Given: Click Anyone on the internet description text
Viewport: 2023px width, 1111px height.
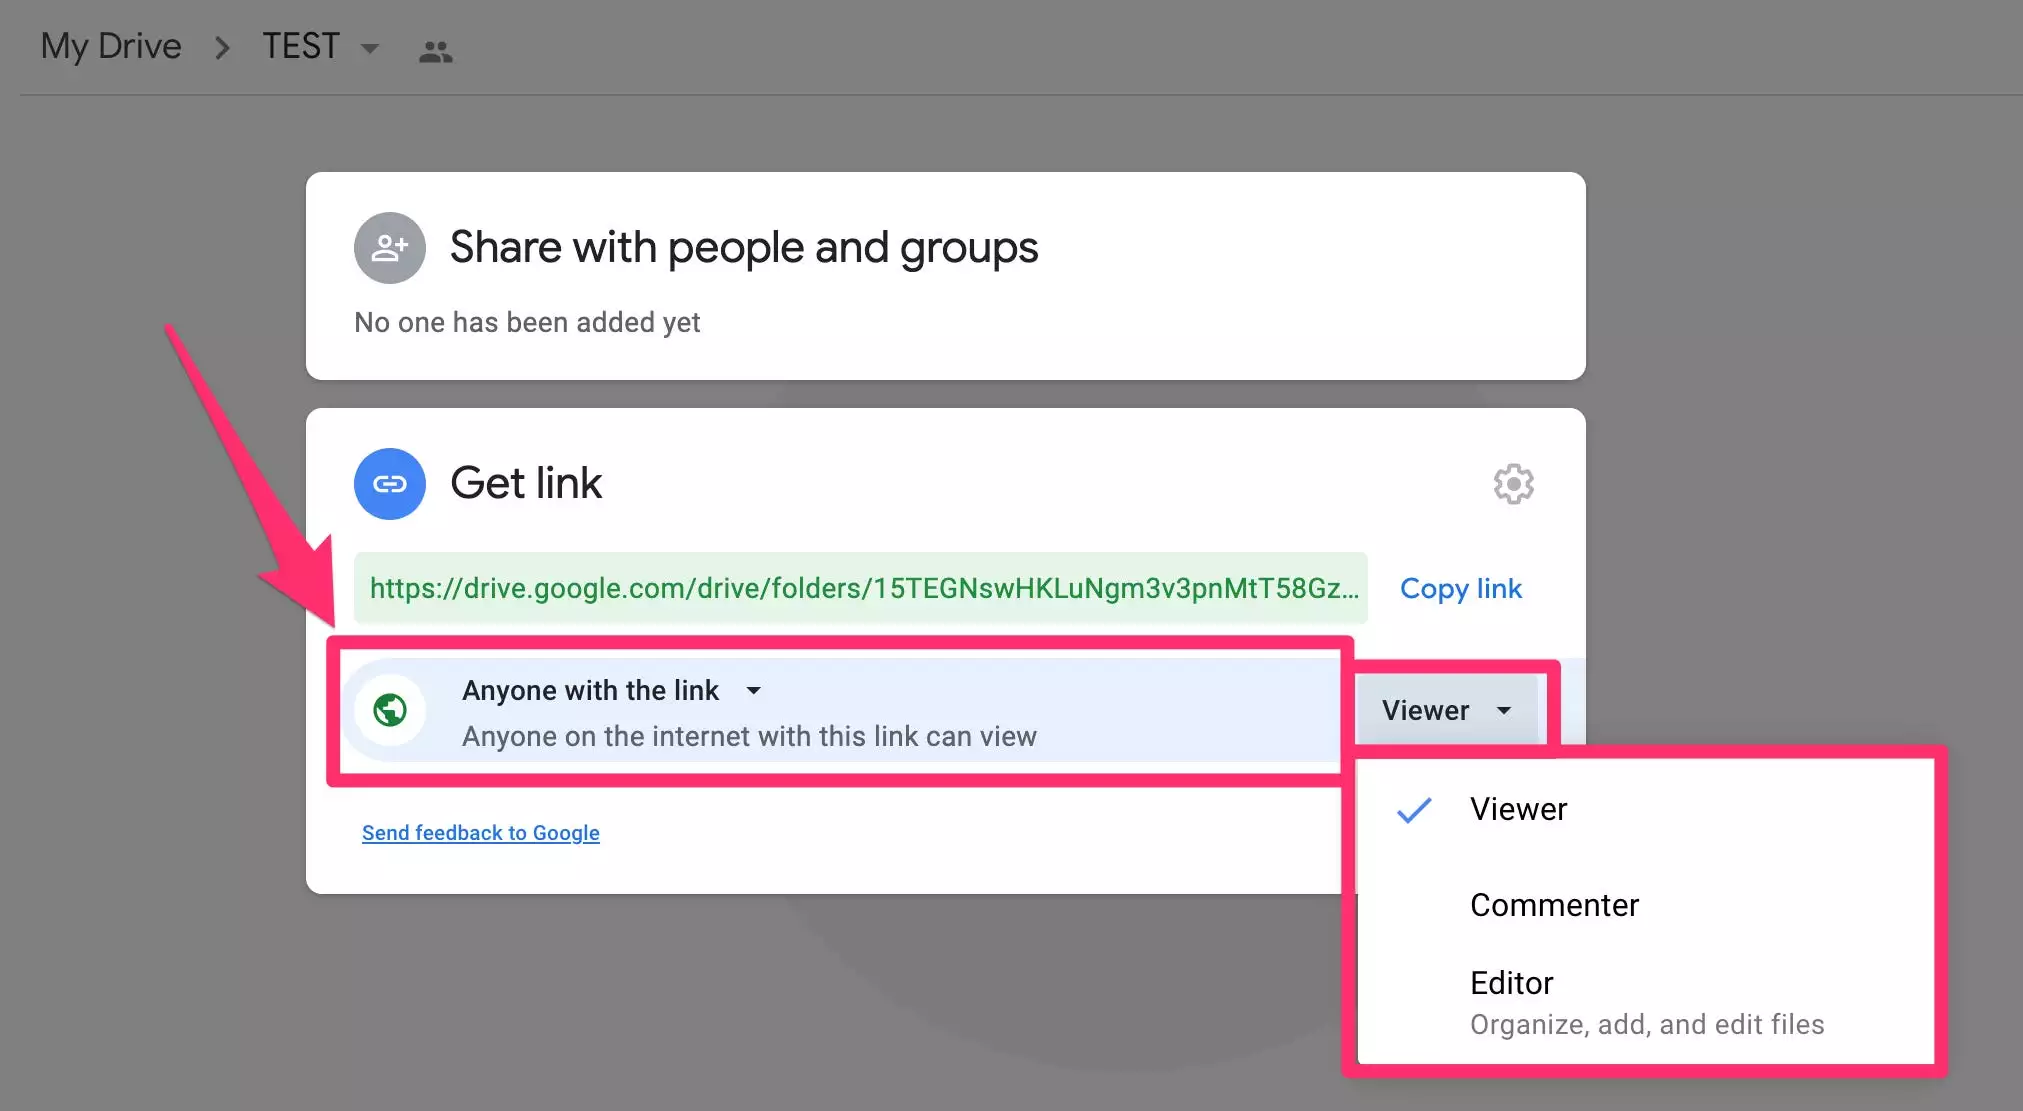Looking at the screenshot, I should pos(749,736).
